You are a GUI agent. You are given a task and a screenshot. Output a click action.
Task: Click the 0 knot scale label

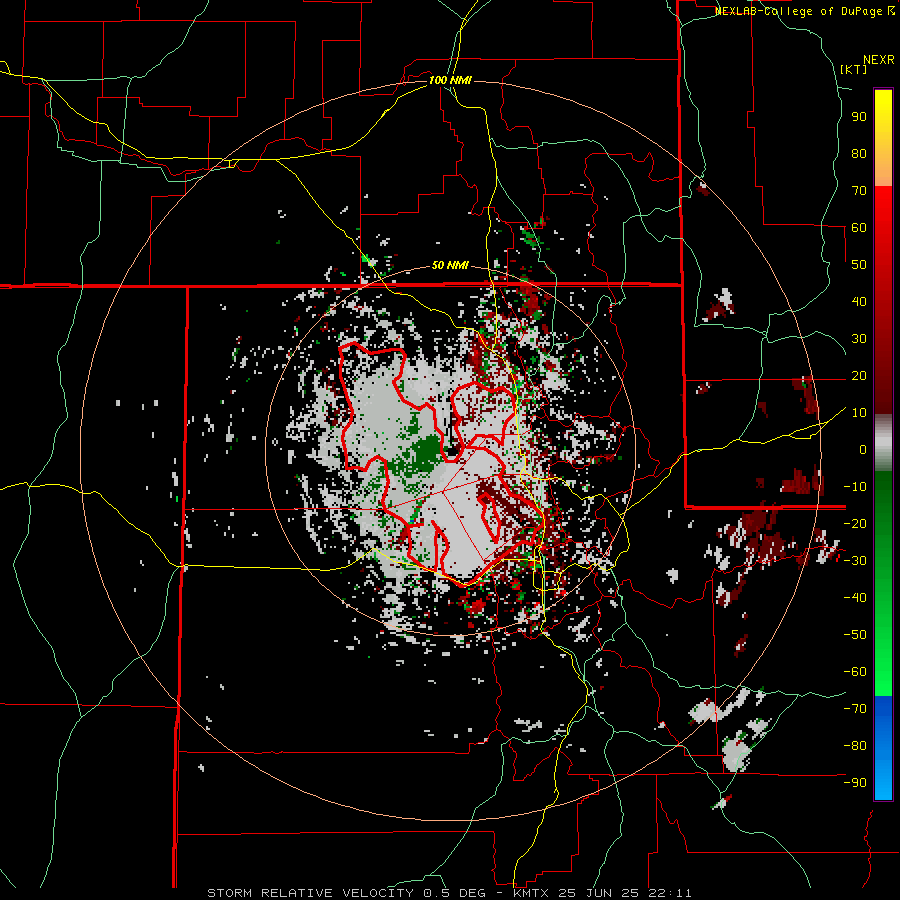(863, 449)
